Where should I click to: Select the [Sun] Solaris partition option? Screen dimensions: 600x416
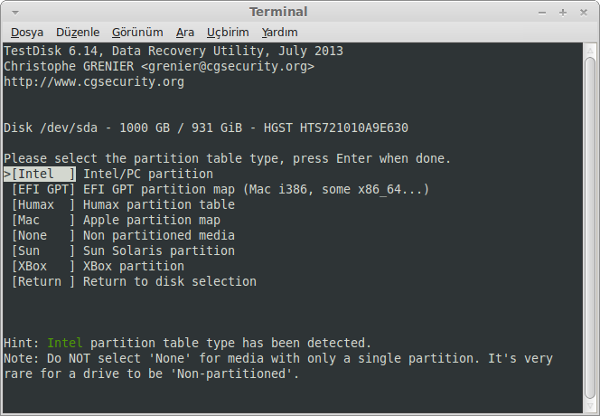tap(123, 251)
